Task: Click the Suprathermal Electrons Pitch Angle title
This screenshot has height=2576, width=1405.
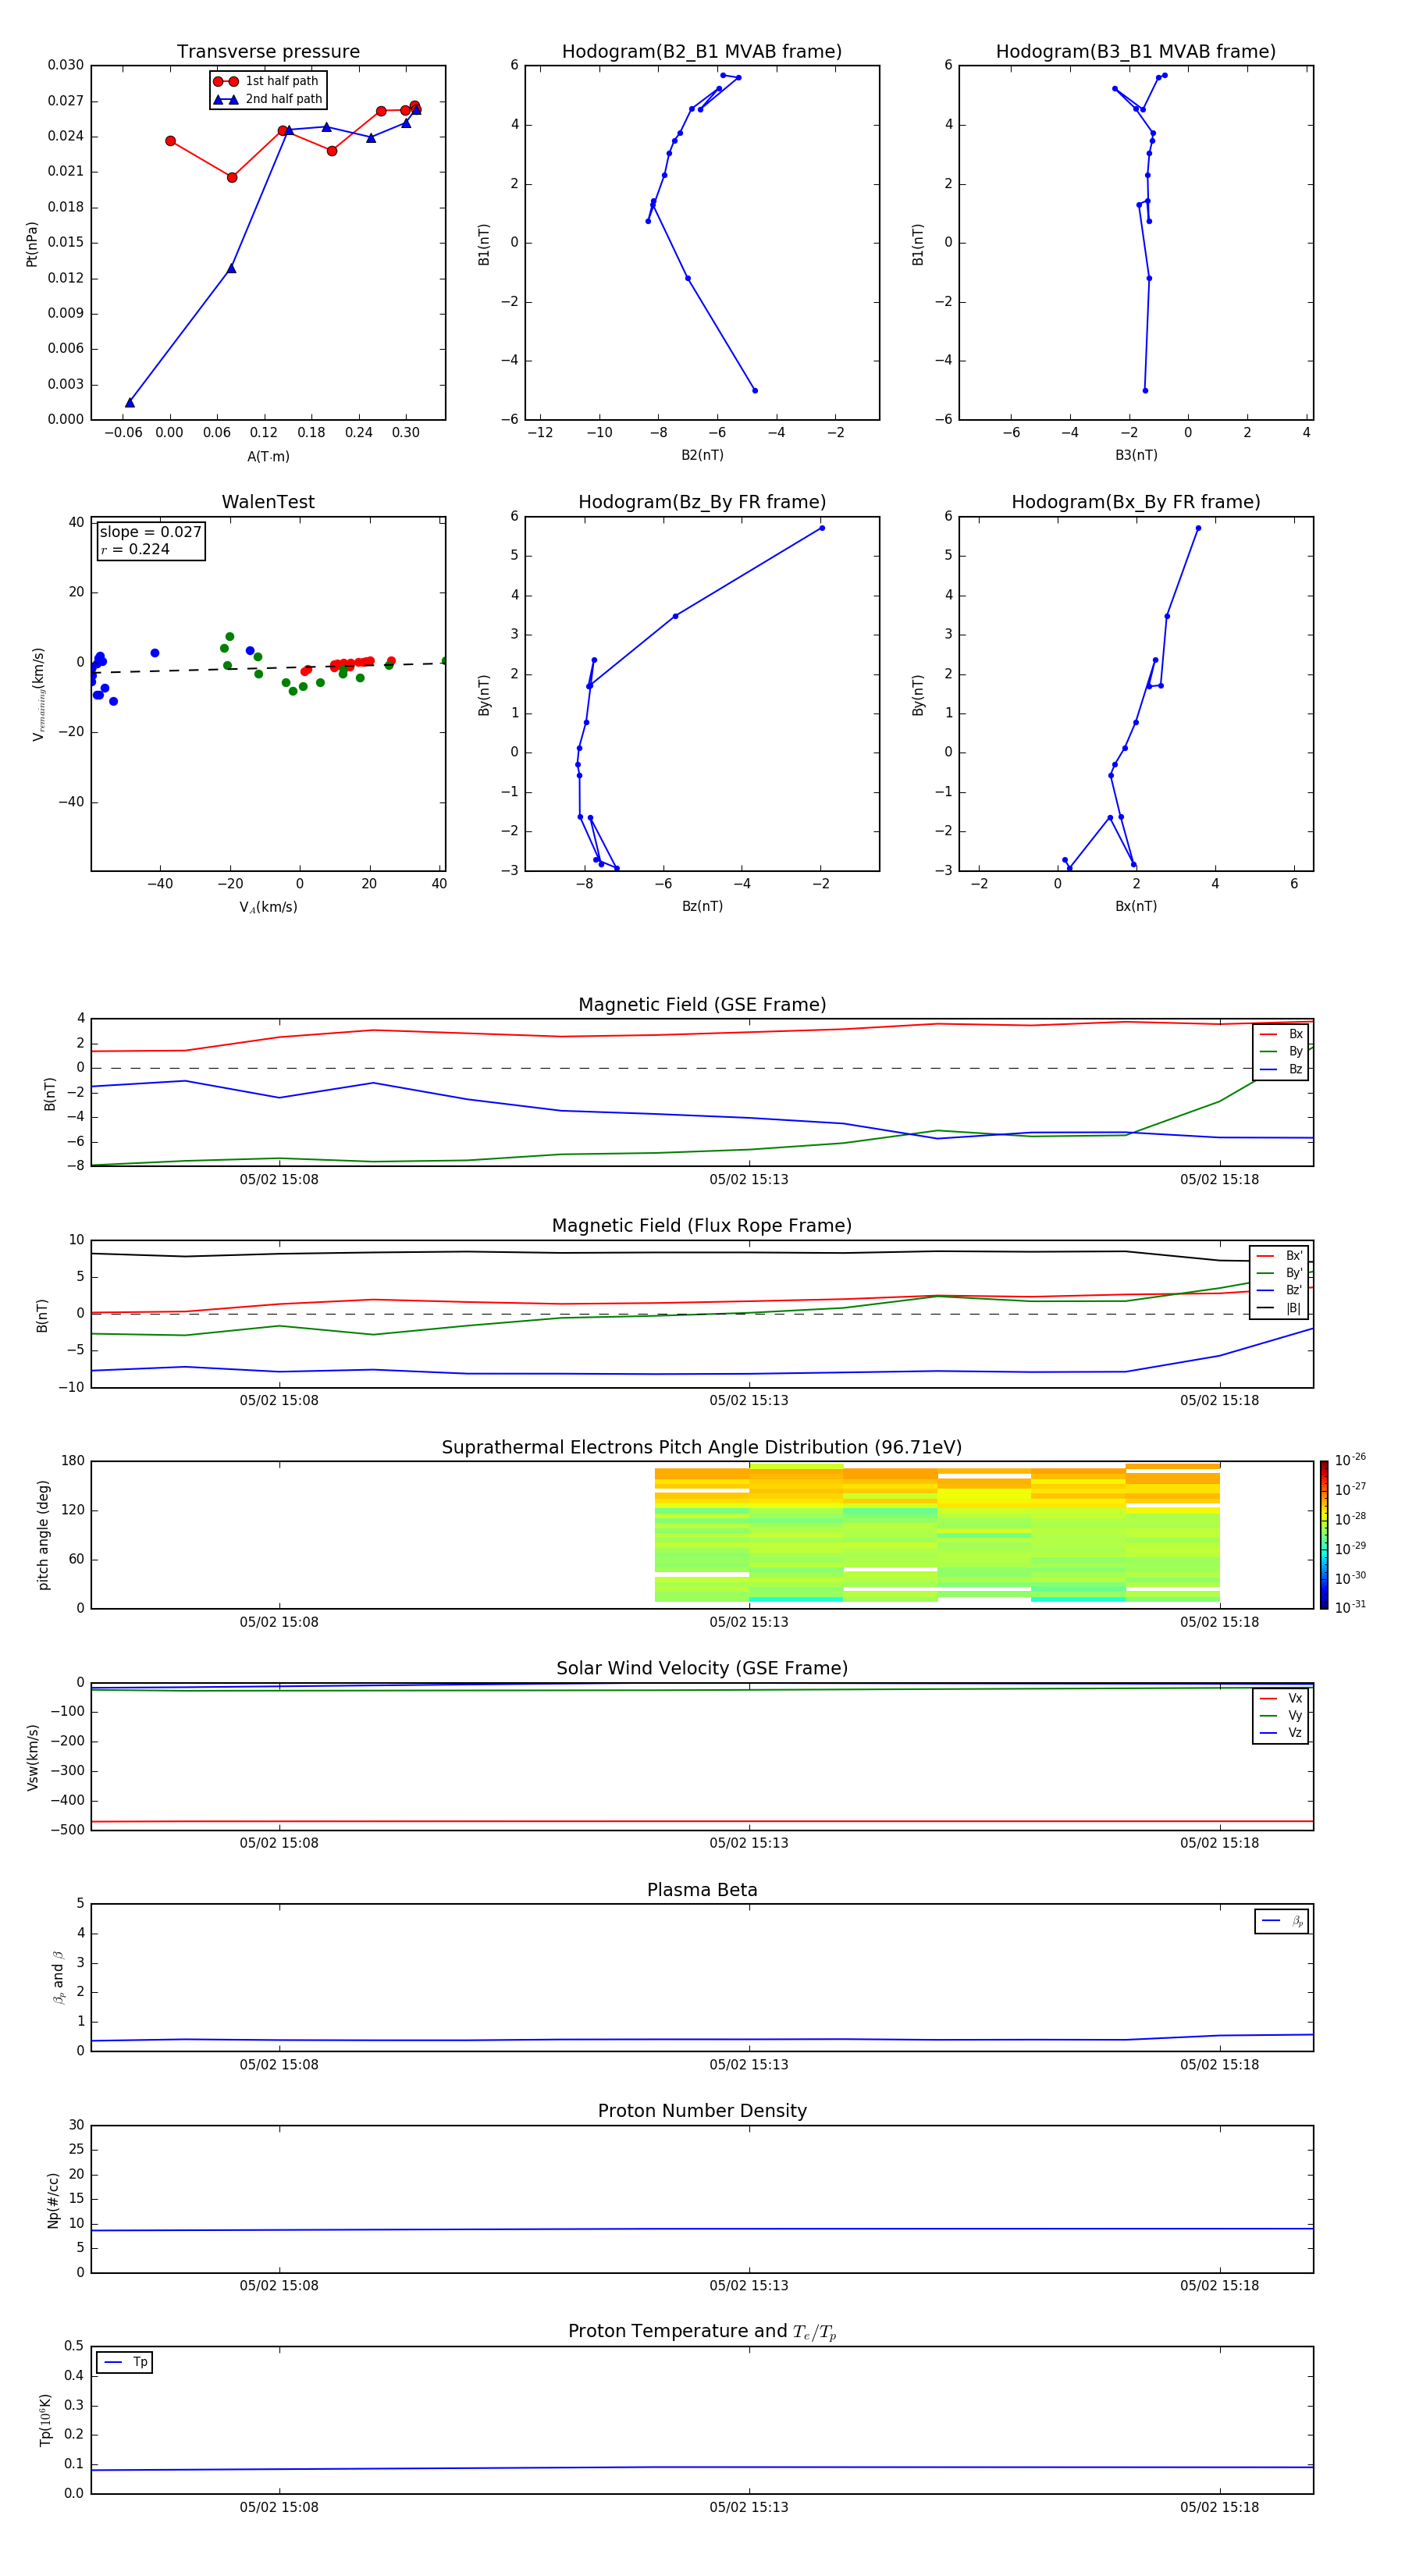Action: point(702,1448)
